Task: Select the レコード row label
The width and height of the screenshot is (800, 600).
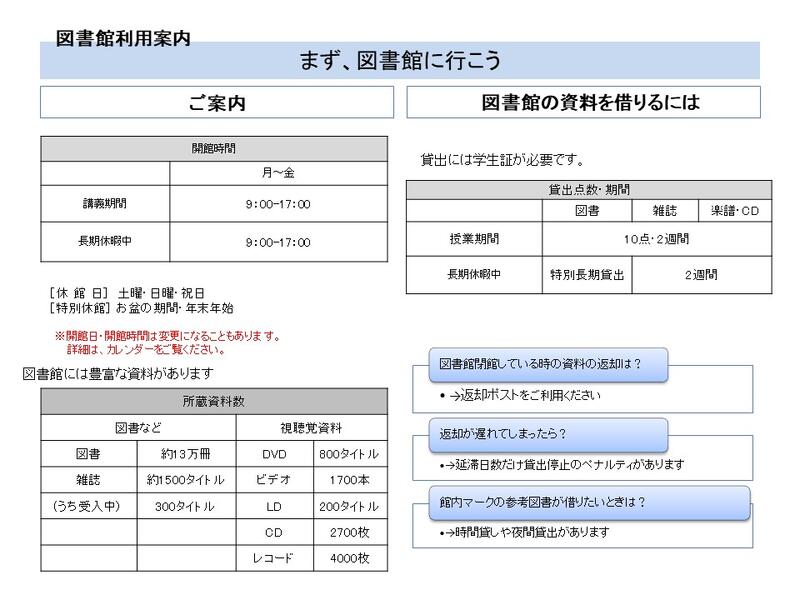Action: pyautogui.click(x=273, y=557)
